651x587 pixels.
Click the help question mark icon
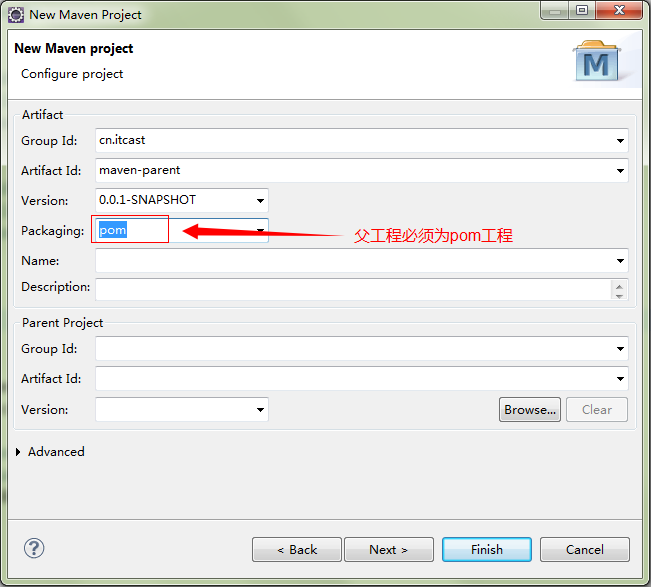tap(34, 548)
